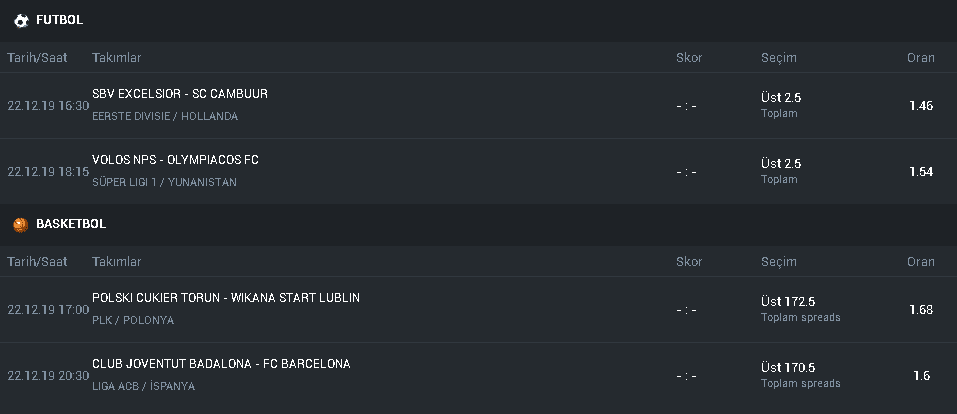Select the 1.46 odds value
The height and width of the screenshot is (414, 957).
coord(921,106)
